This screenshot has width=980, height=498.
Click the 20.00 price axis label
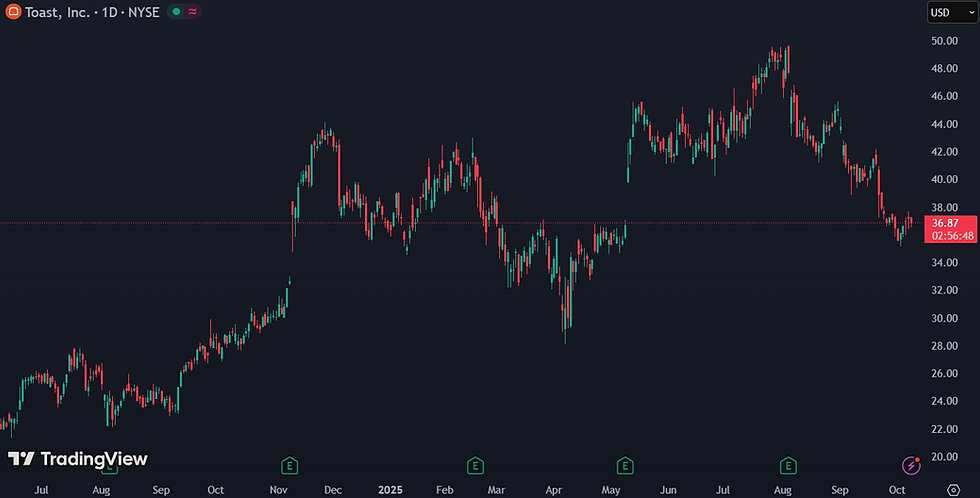point(944,456)
